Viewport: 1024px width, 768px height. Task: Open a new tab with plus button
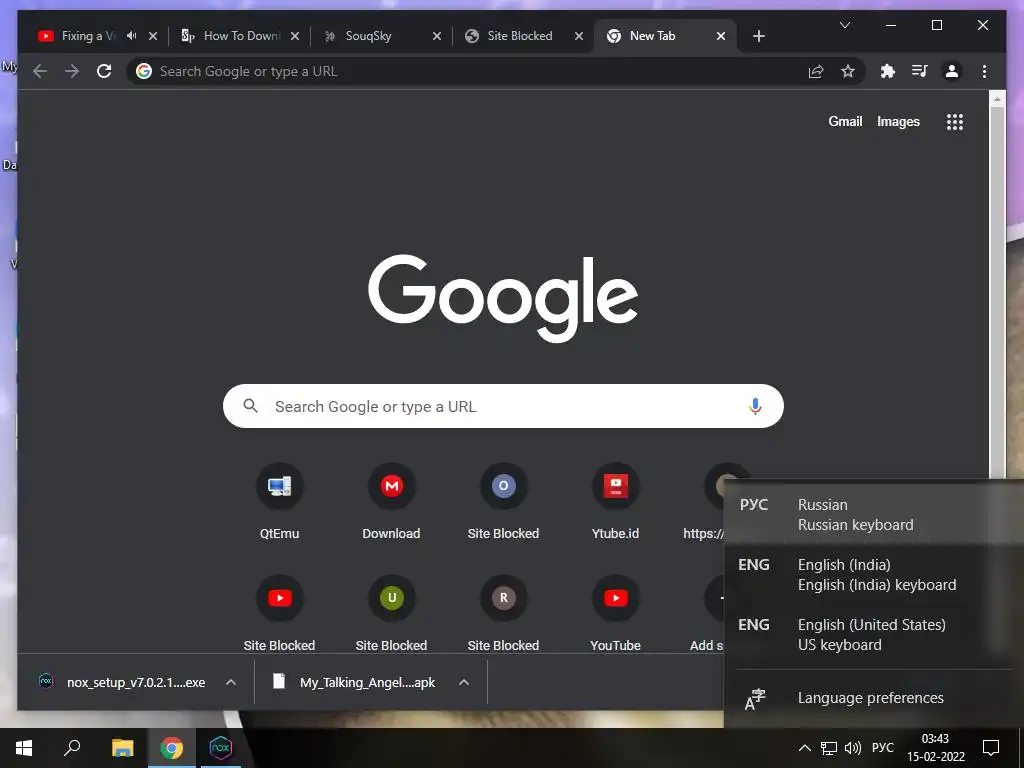(758, 36)
